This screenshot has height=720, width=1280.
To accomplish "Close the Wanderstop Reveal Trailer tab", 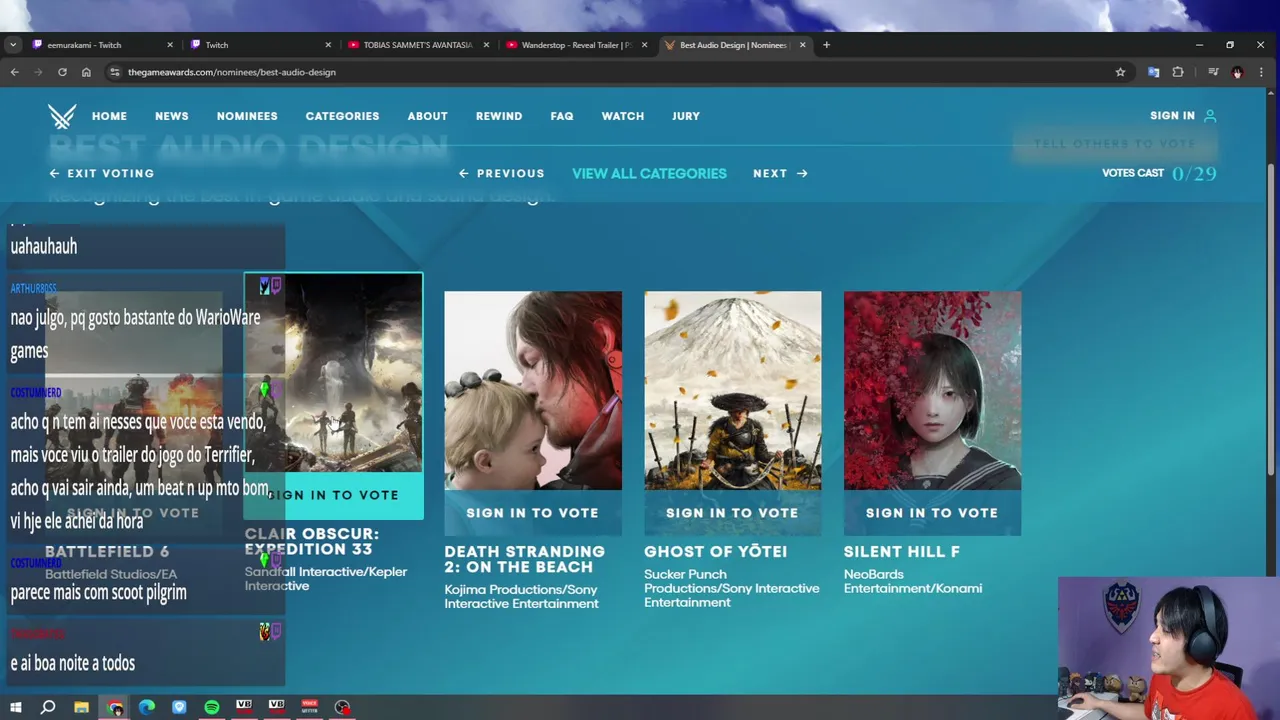I will click(x=645, y=45).
